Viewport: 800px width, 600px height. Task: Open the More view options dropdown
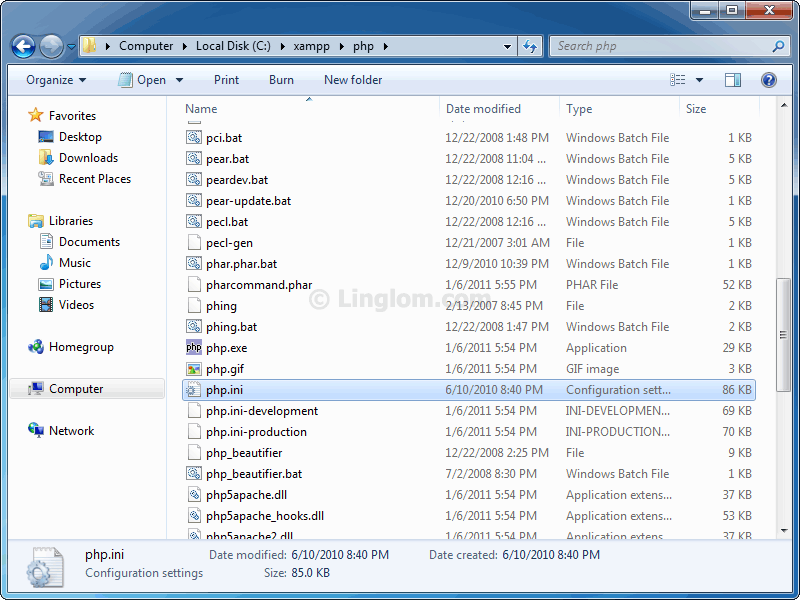[x=699, y=80]
